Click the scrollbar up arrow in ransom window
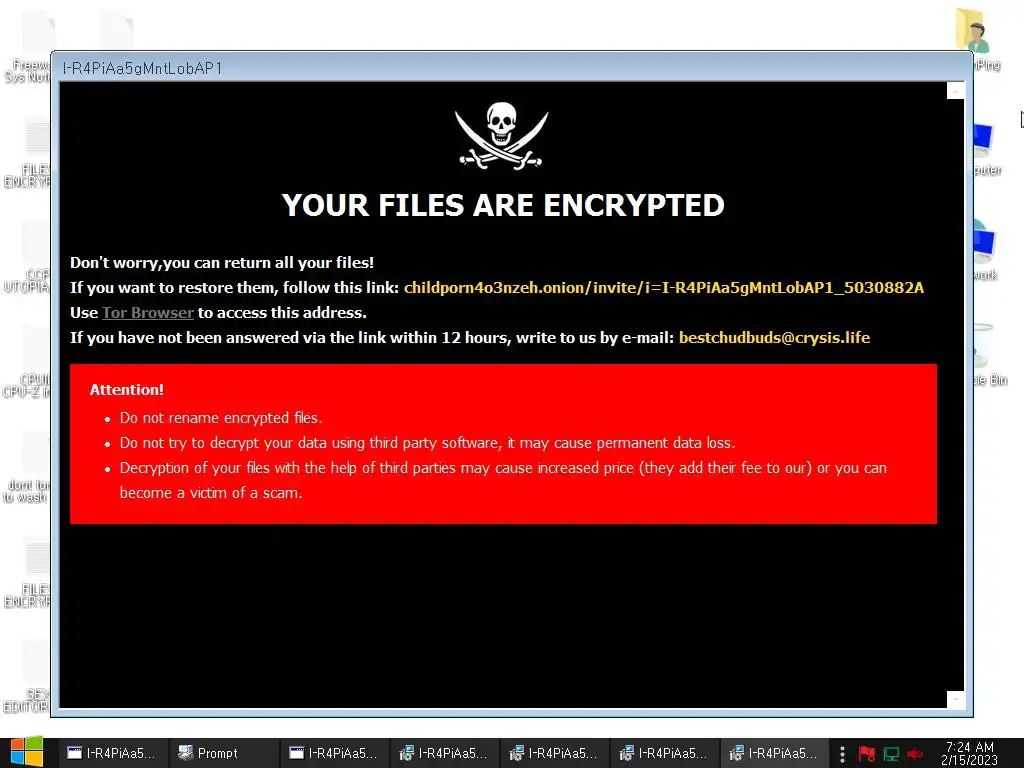 point(955,90)
